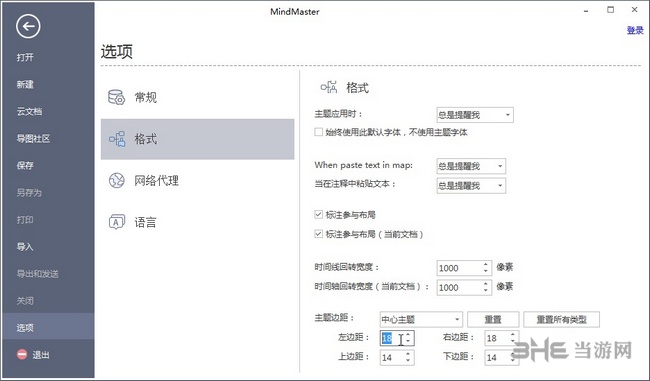Screen dimensions: 650x381
Task: Open the 语言 options category
Action: (x=197, y=222)
